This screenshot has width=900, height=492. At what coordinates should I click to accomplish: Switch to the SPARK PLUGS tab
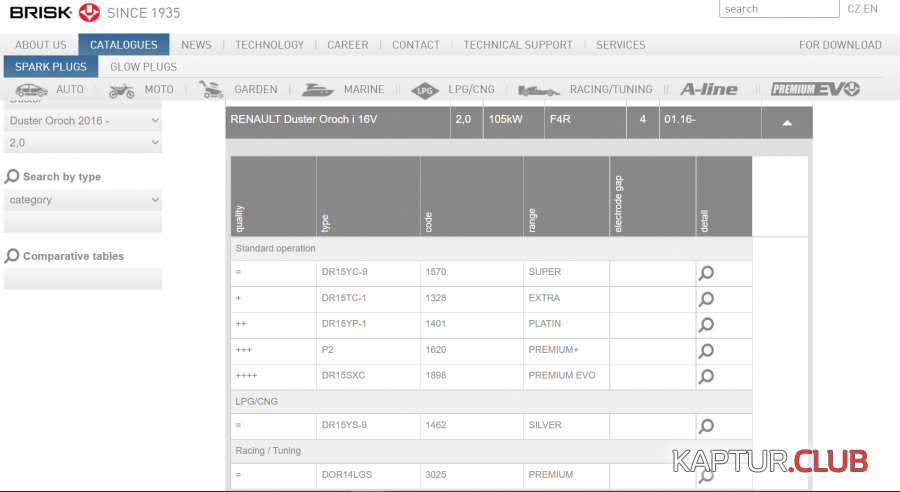tap(51, 67)
